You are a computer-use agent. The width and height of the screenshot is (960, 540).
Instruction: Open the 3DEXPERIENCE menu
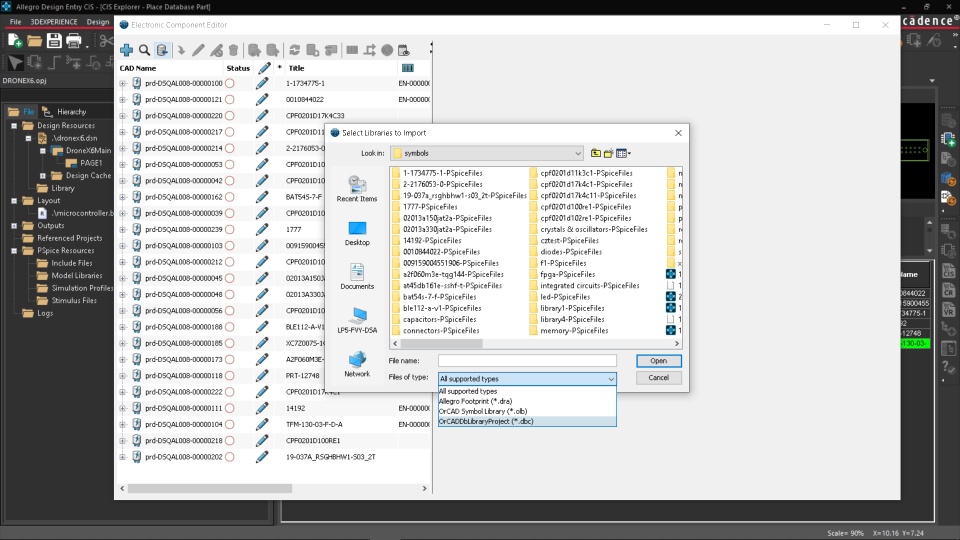(x=54, y=21)
